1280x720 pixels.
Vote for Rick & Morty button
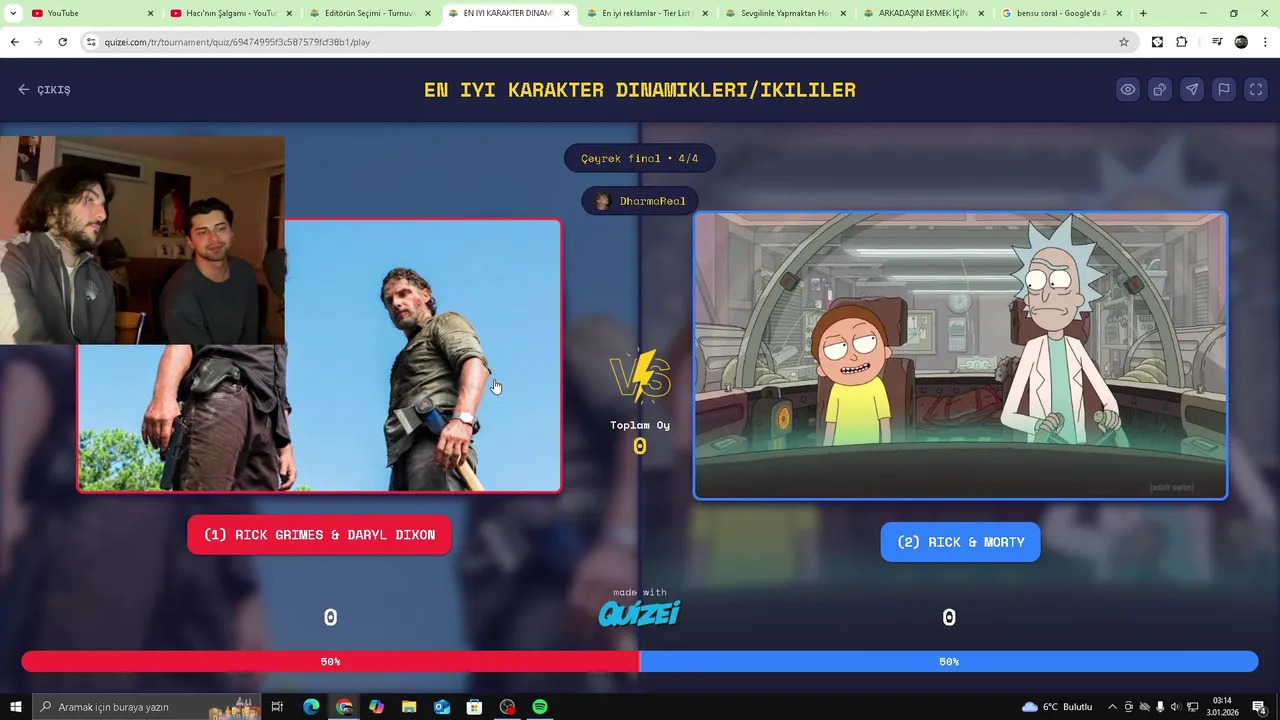pos(960,542)
